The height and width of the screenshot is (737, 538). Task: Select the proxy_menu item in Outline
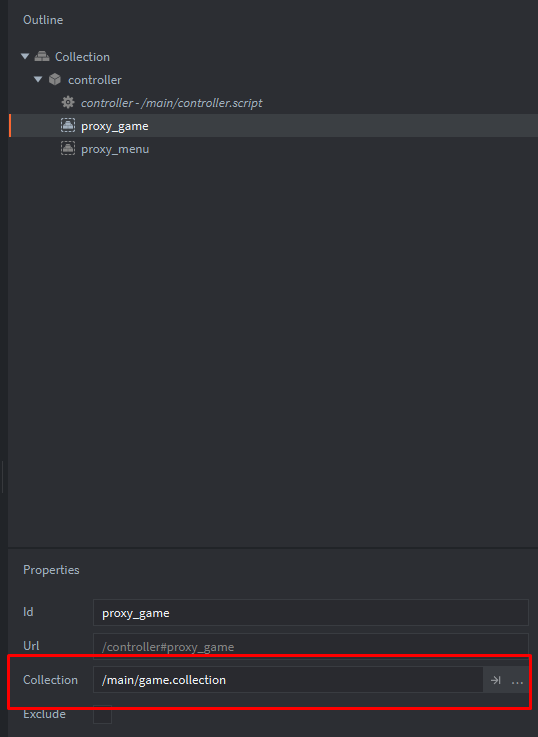115,149
